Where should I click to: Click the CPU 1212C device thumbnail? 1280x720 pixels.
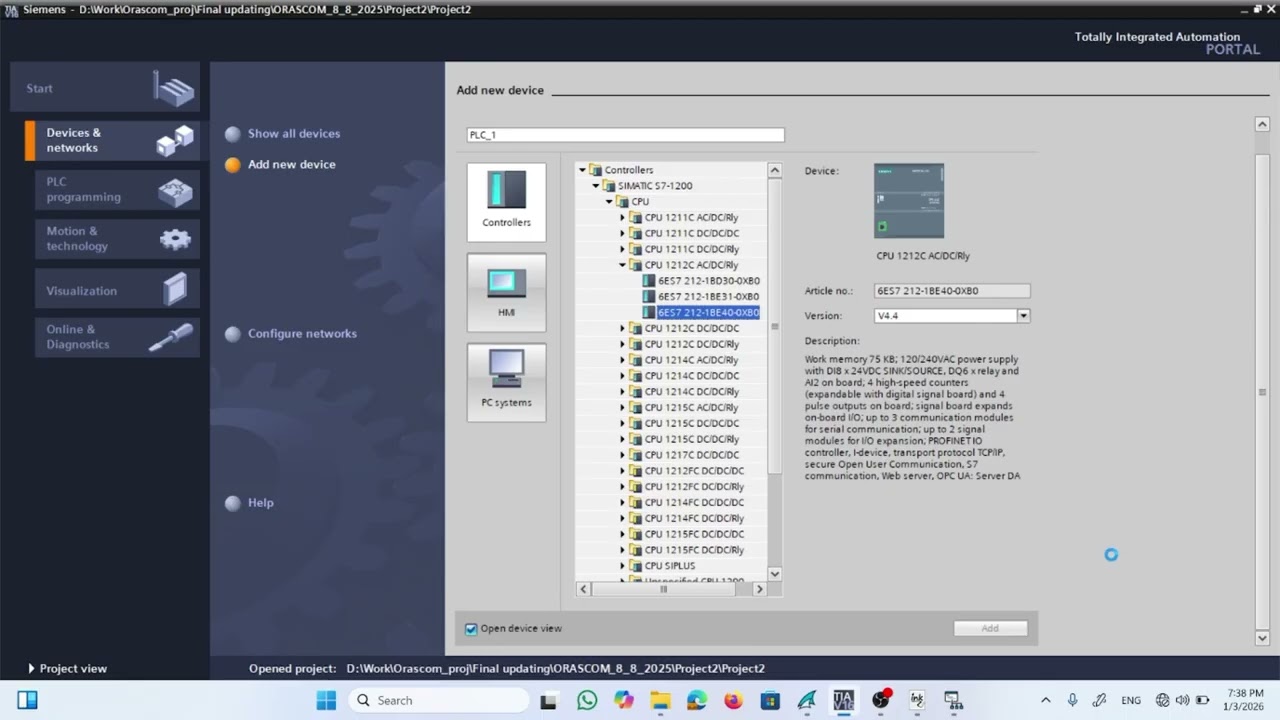(909, 201)
